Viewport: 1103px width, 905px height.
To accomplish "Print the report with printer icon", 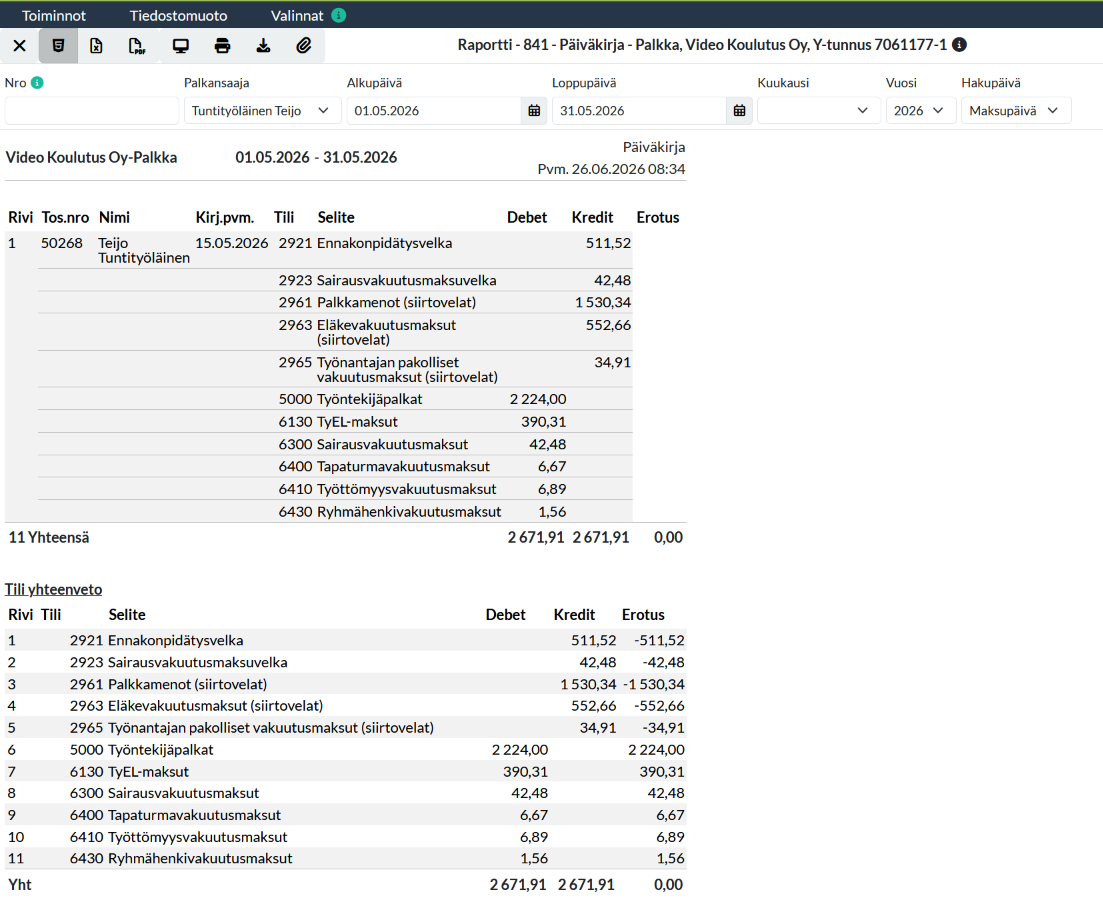I will click(222, 46).
